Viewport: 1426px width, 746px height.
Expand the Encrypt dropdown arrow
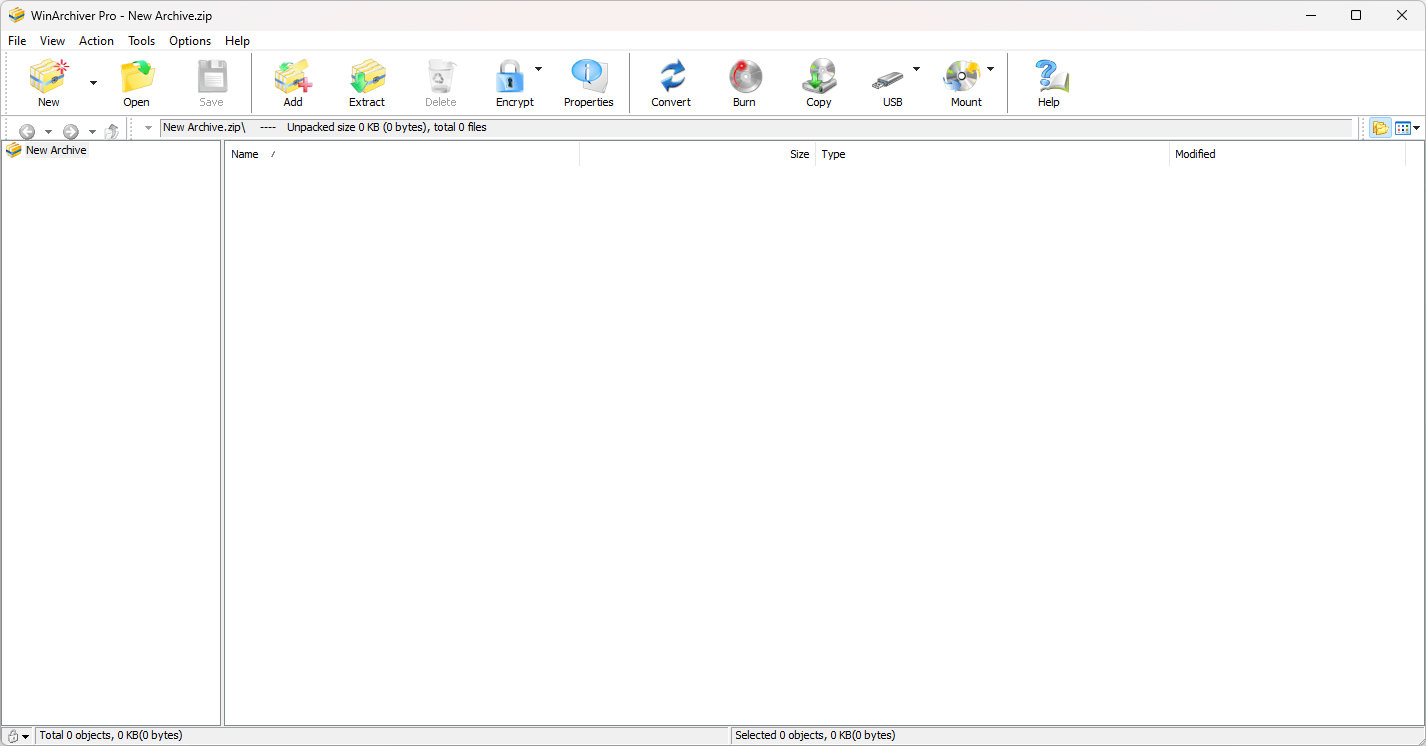(538, 69)
